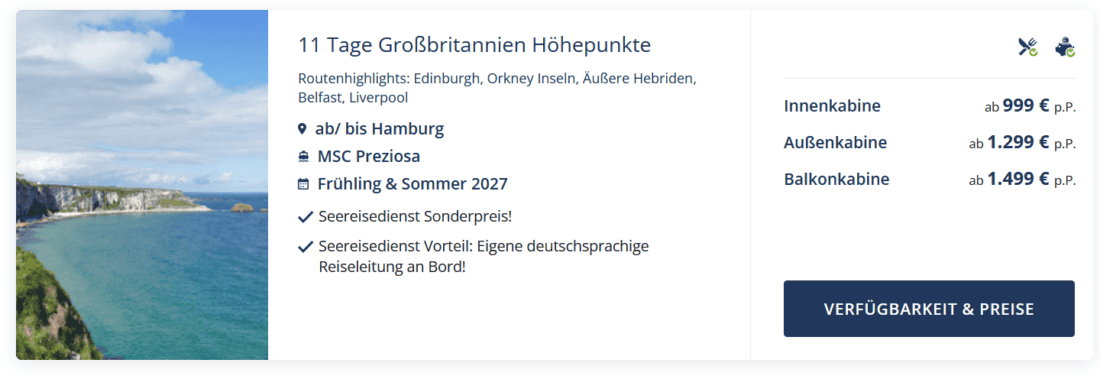Open the 11 Tage Großbritannien Höhepunkte title
This screenshot has width=1100, height=379.
pyautogui.click(x=474, y=46)
